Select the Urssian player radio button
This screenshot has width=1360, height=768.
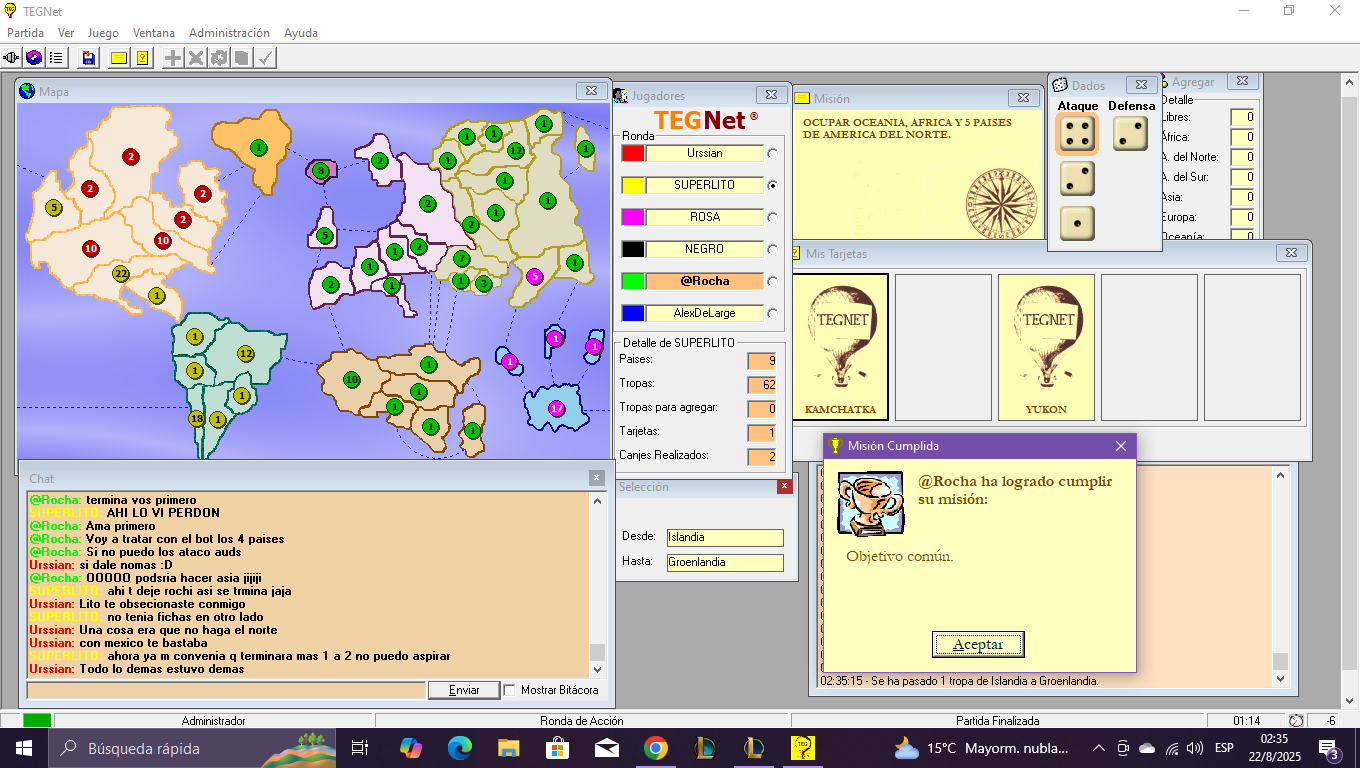click(x=772, y=154)
